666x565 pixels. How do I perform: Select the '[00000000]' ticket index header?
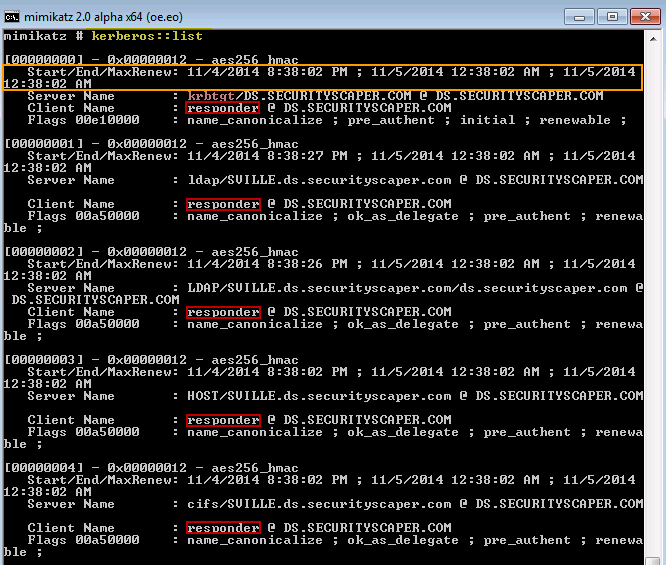(43, 59)
